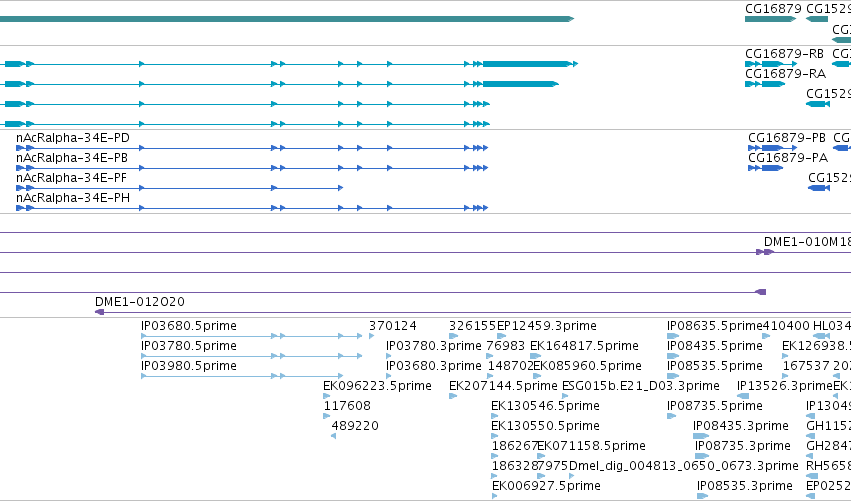Click the CG16879-RA transcript label
Viewport: 851px width, 501px height.
pos(785,74)
